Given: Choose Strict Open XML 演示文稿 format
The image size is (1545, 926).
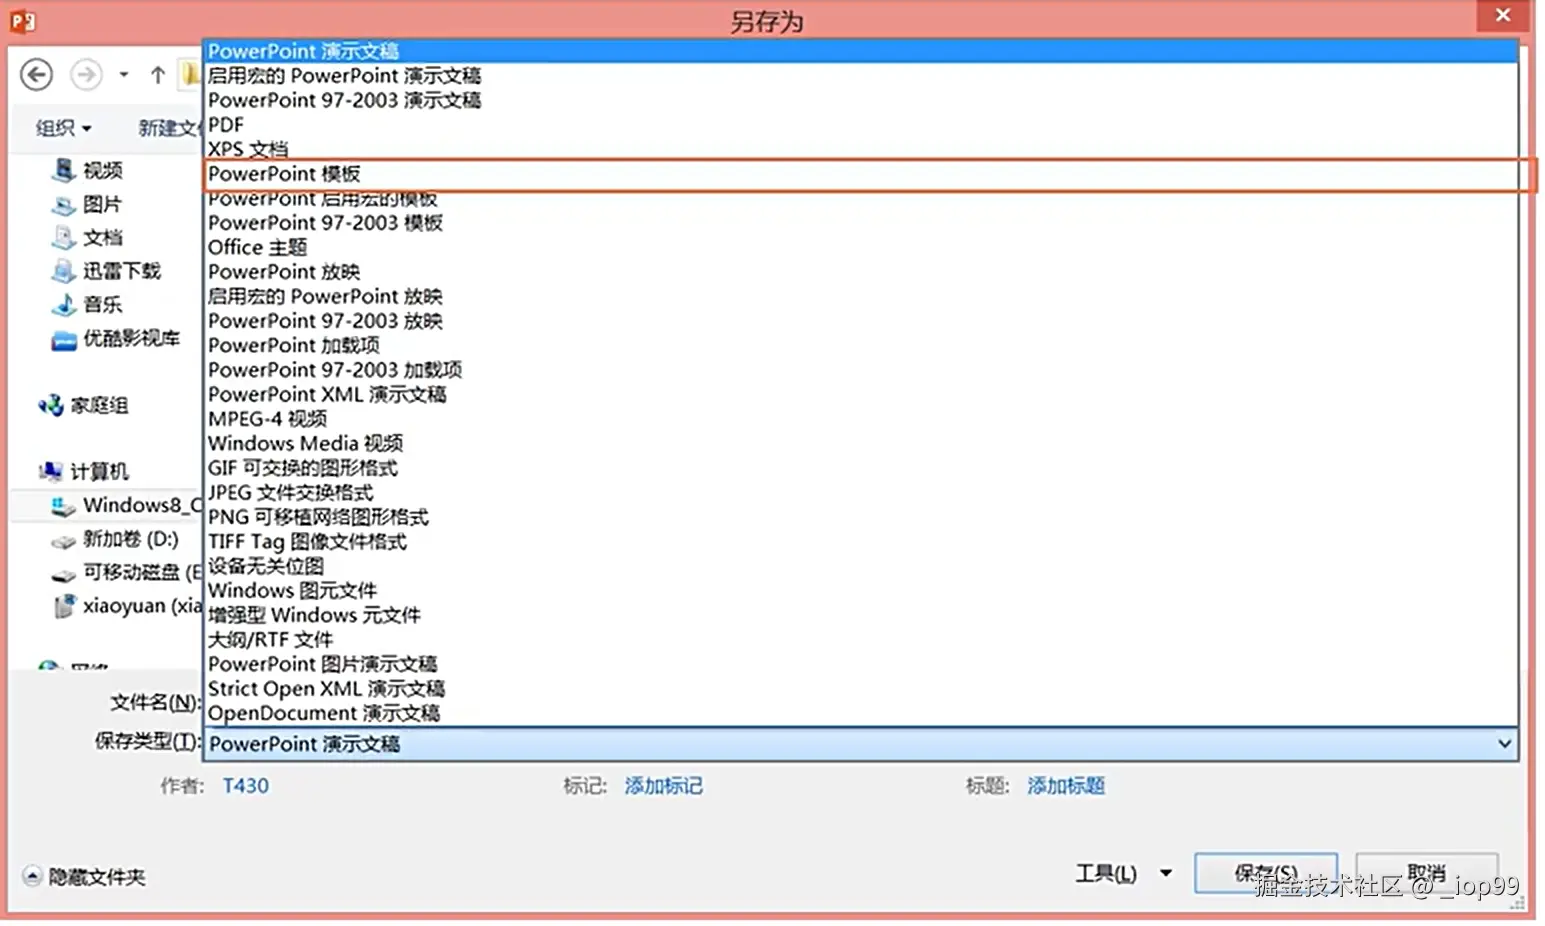Looking at the screenshot, I should (x=860, y=688).
